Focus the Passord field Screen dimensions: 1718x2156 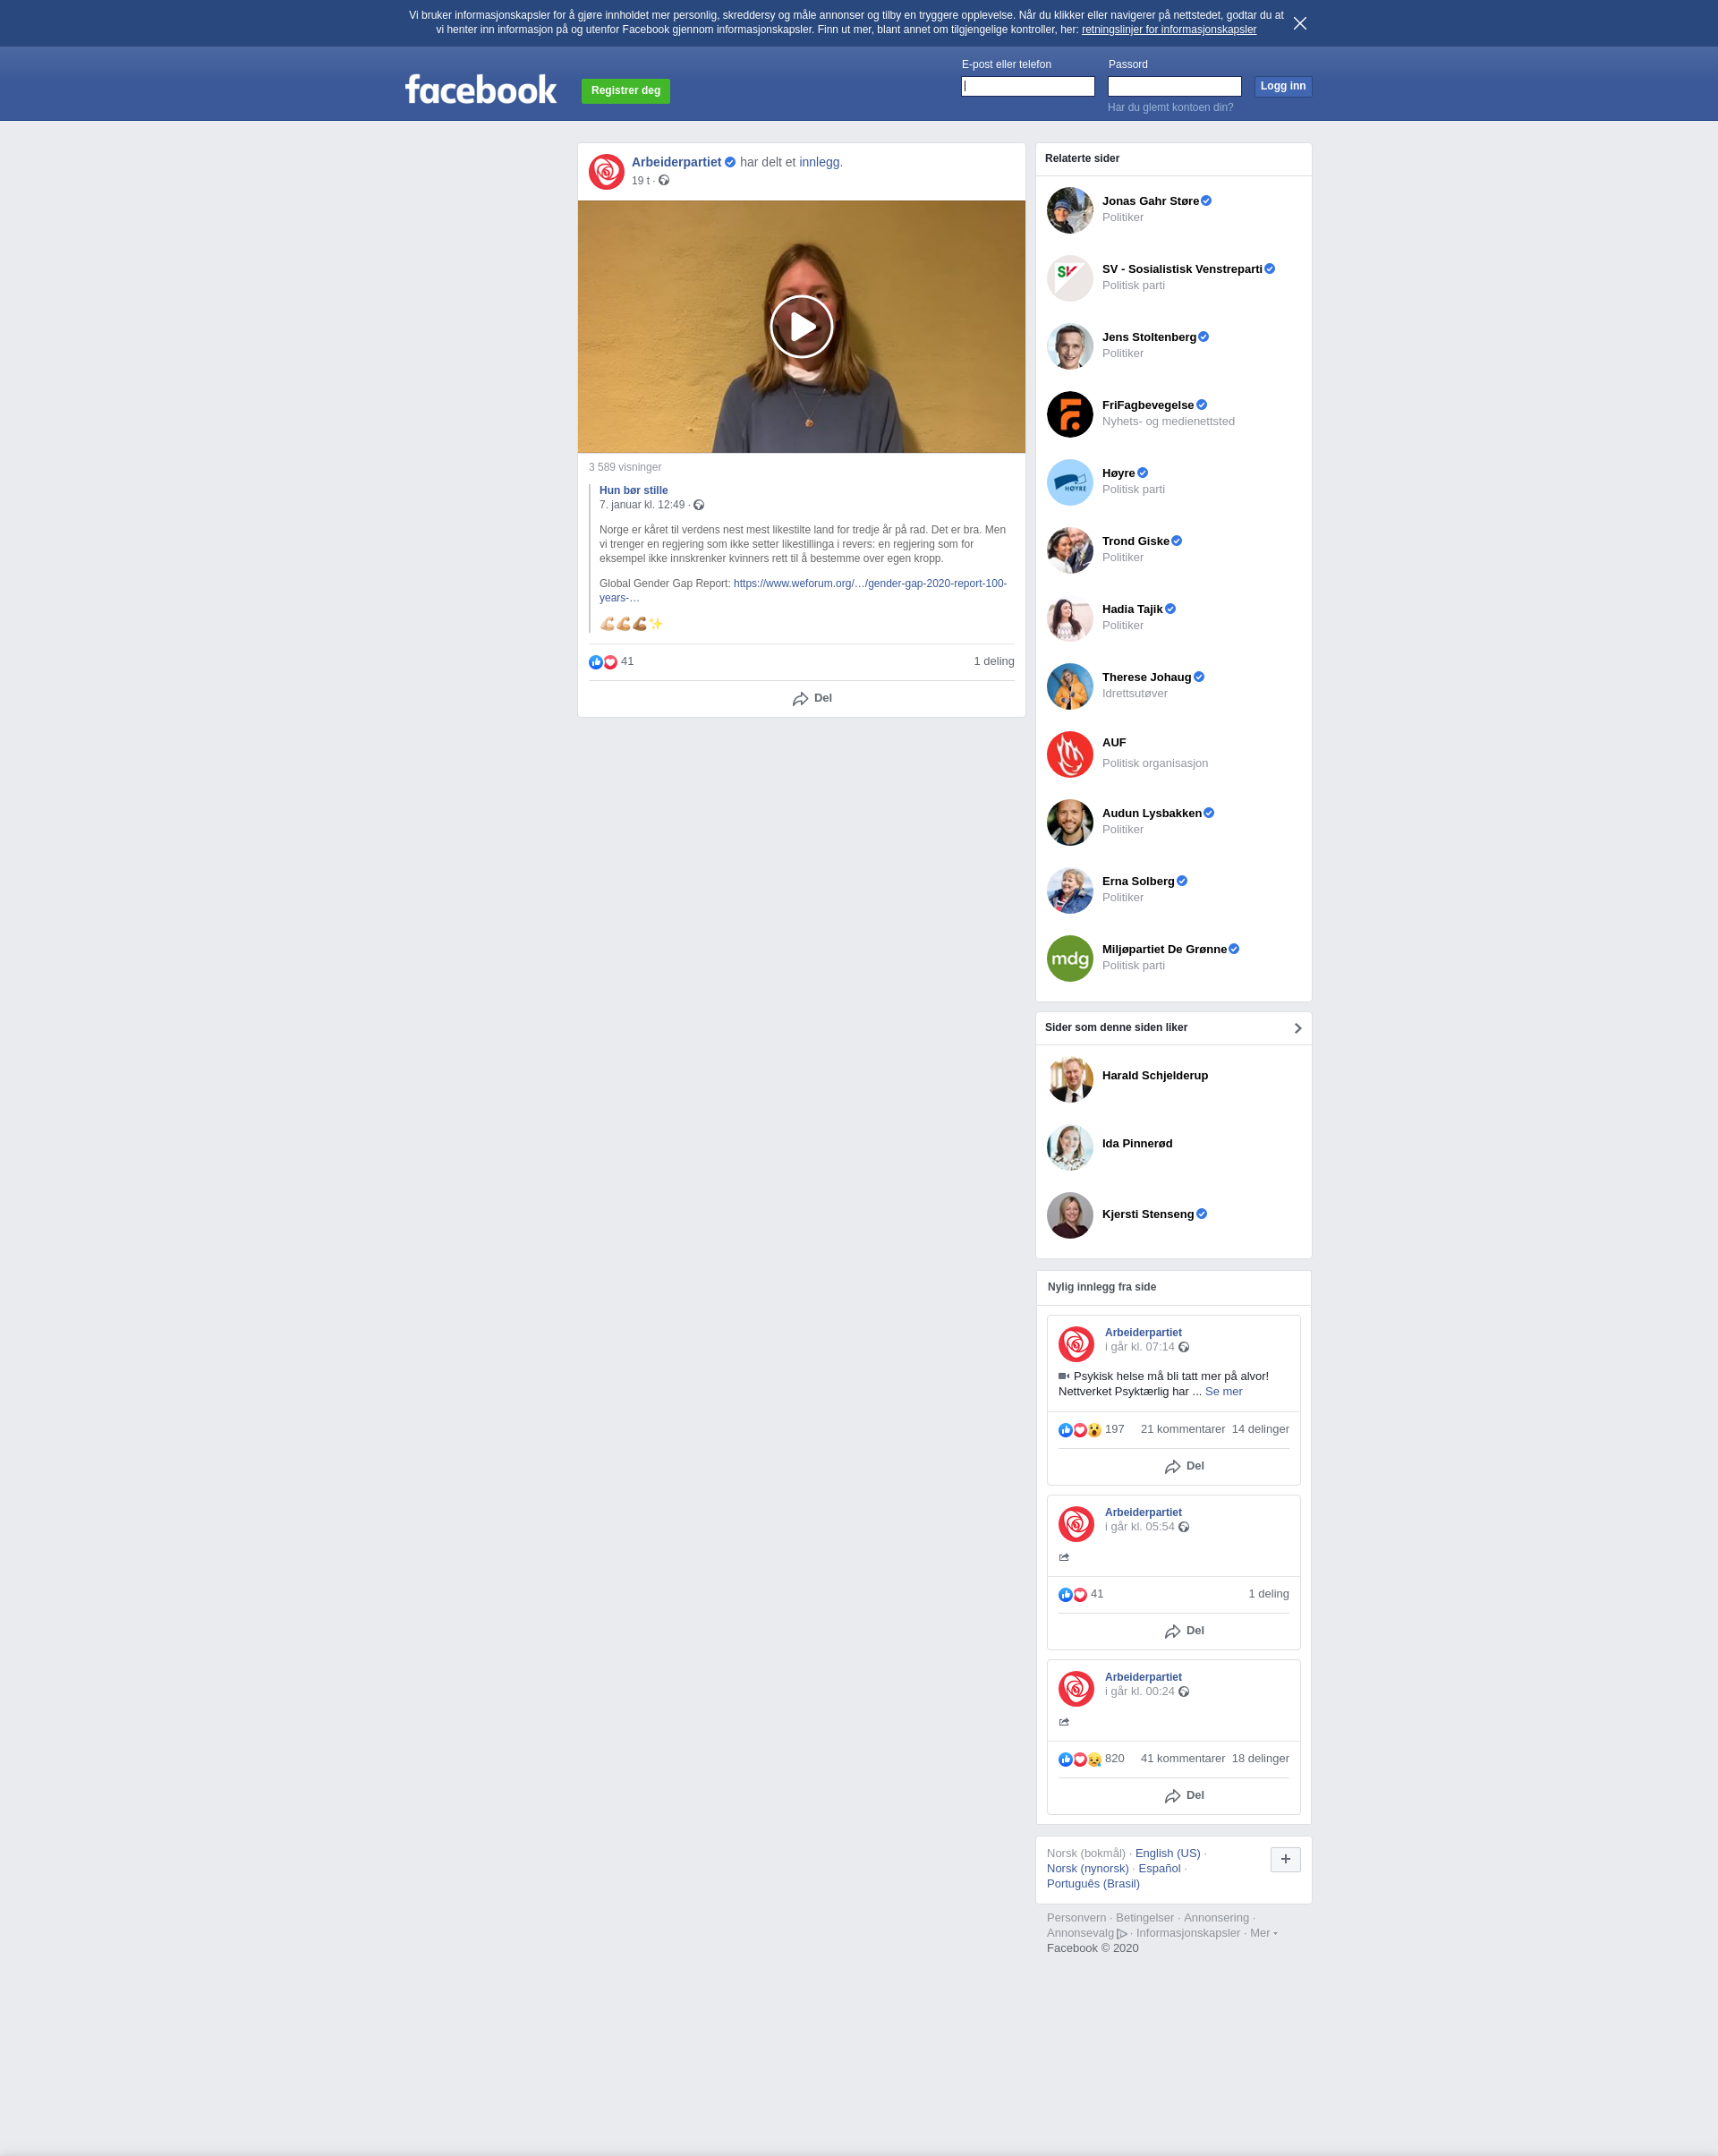coord(1174,87)
